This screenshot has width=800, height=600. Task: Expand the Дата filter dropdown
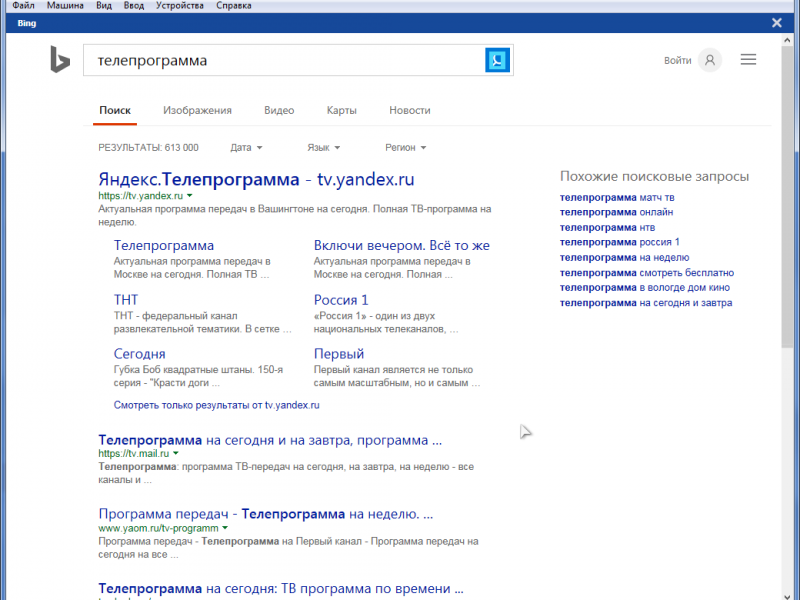click(x=246, y=147)
